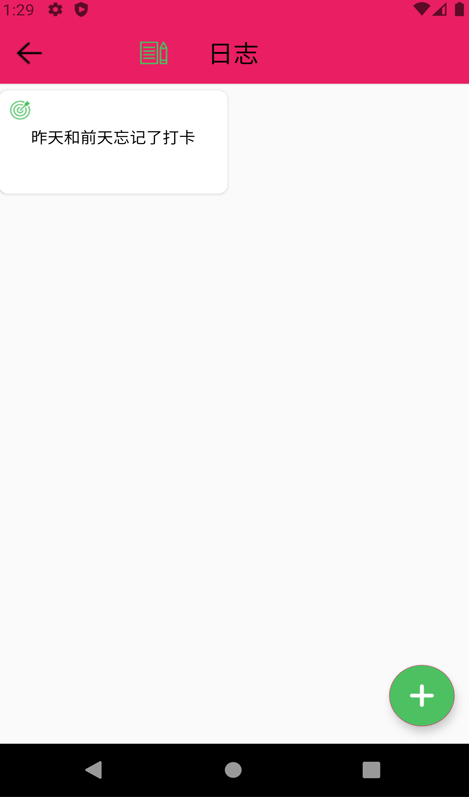469x797 pixels.
Task: Open the entry 昨天和前天忘记了打卡
Action: coord(113,138)
